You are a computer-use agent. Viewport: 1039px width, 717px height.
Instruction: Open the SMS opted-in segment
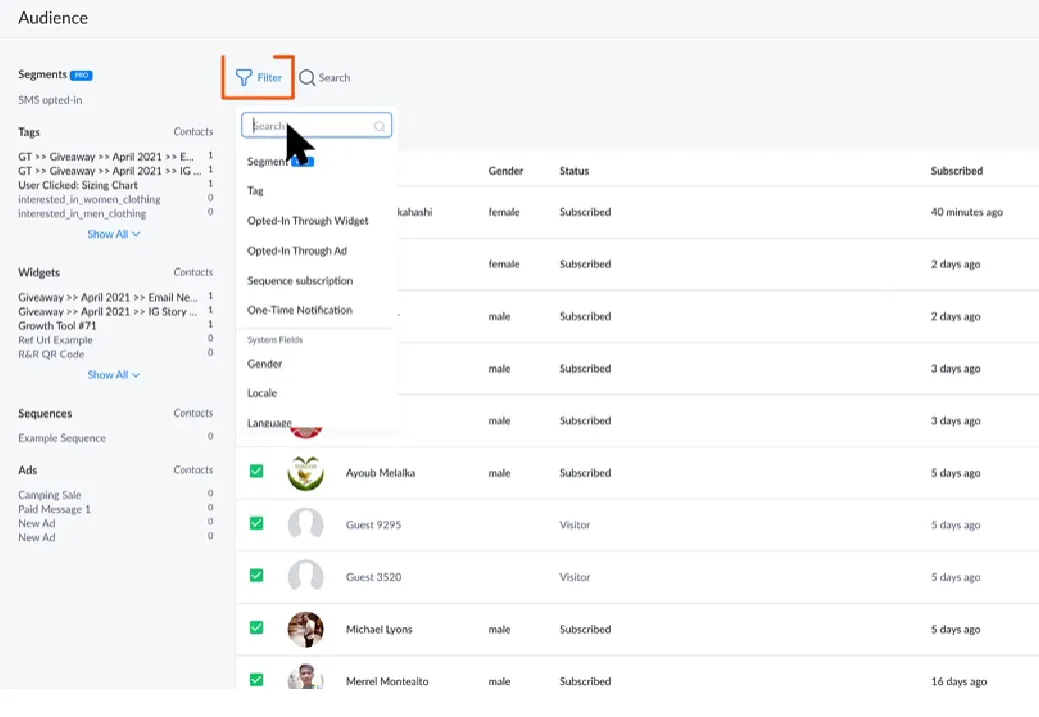[50, 100]
